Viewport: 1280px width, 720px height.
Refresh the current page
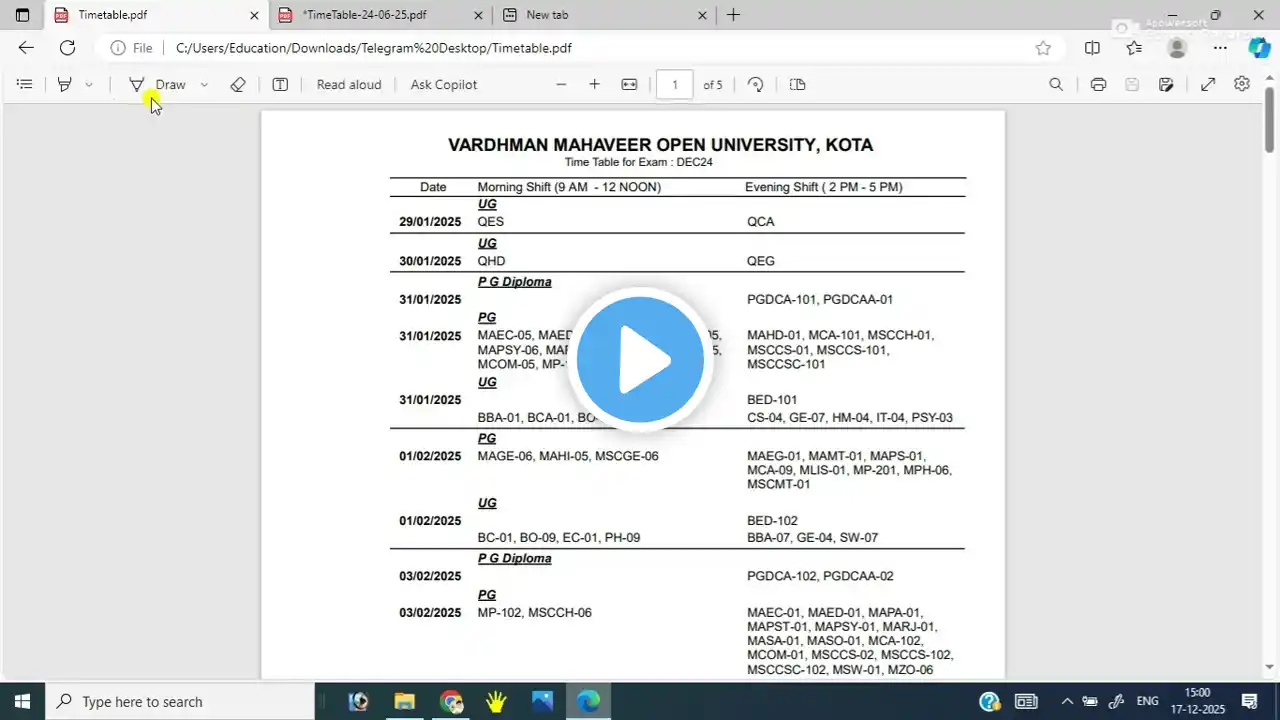67,48
